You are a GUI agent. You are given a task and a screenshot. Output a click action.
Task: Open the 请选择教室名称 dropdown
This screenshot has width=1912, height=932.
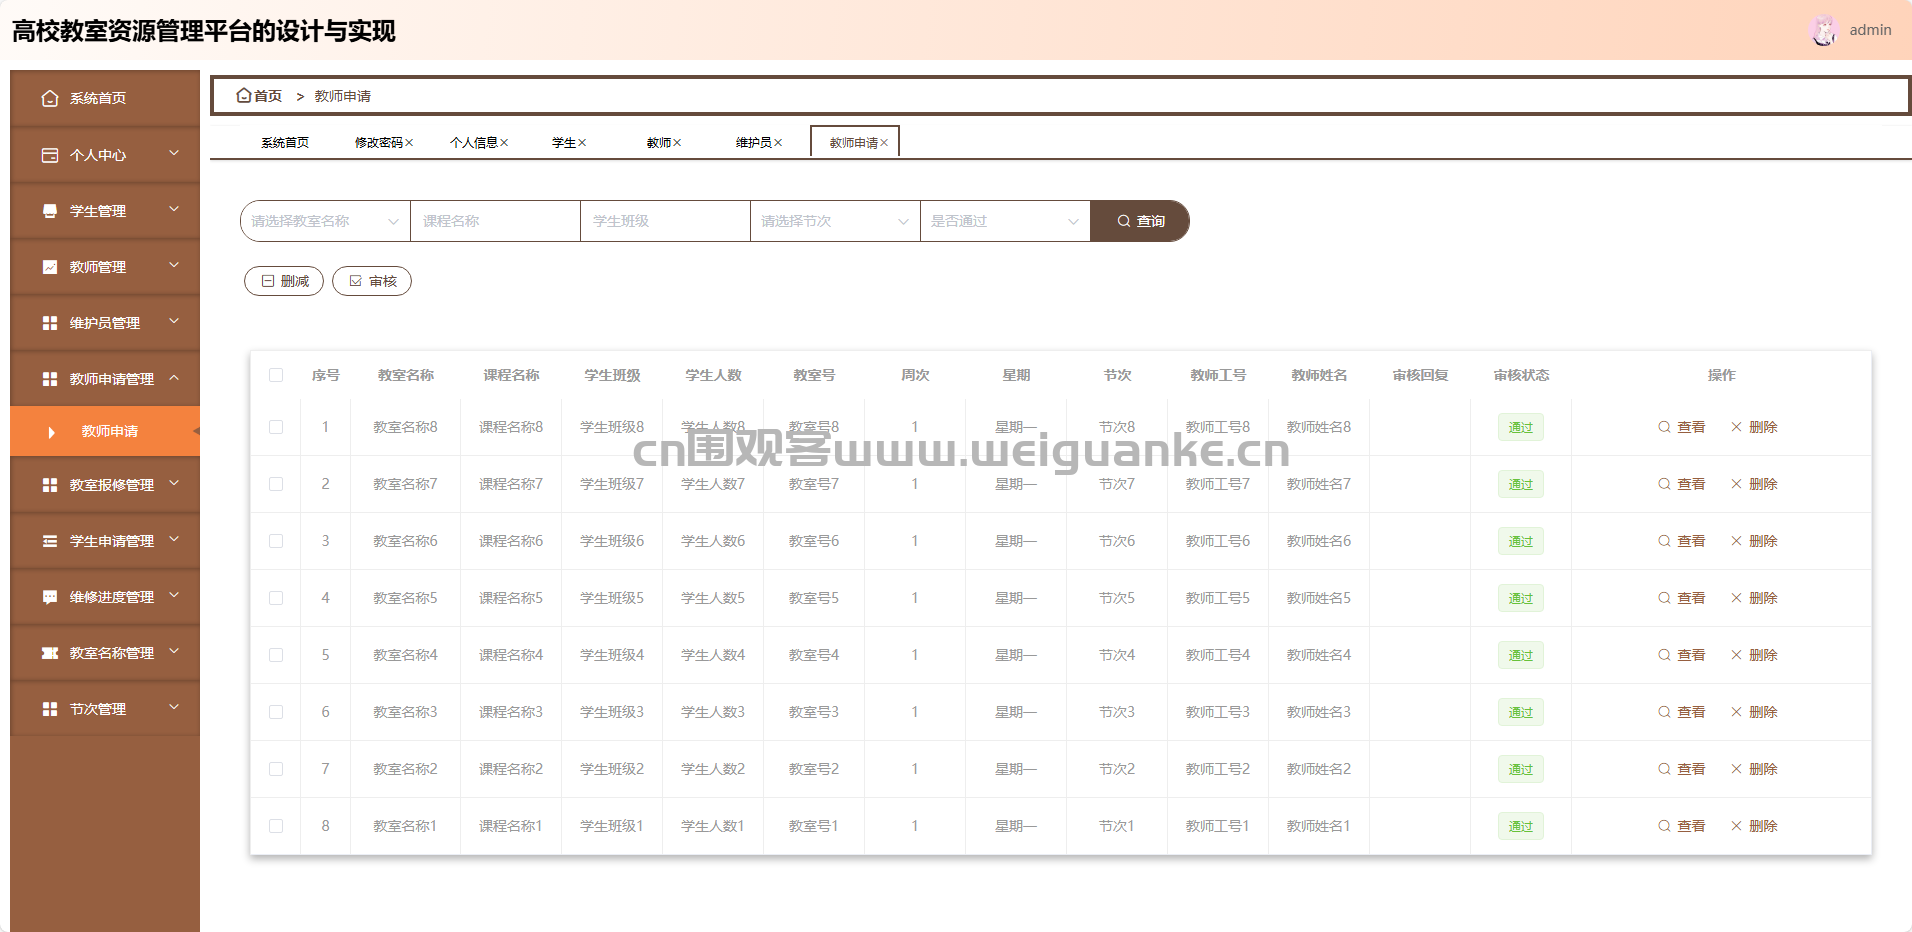[325, 221]
